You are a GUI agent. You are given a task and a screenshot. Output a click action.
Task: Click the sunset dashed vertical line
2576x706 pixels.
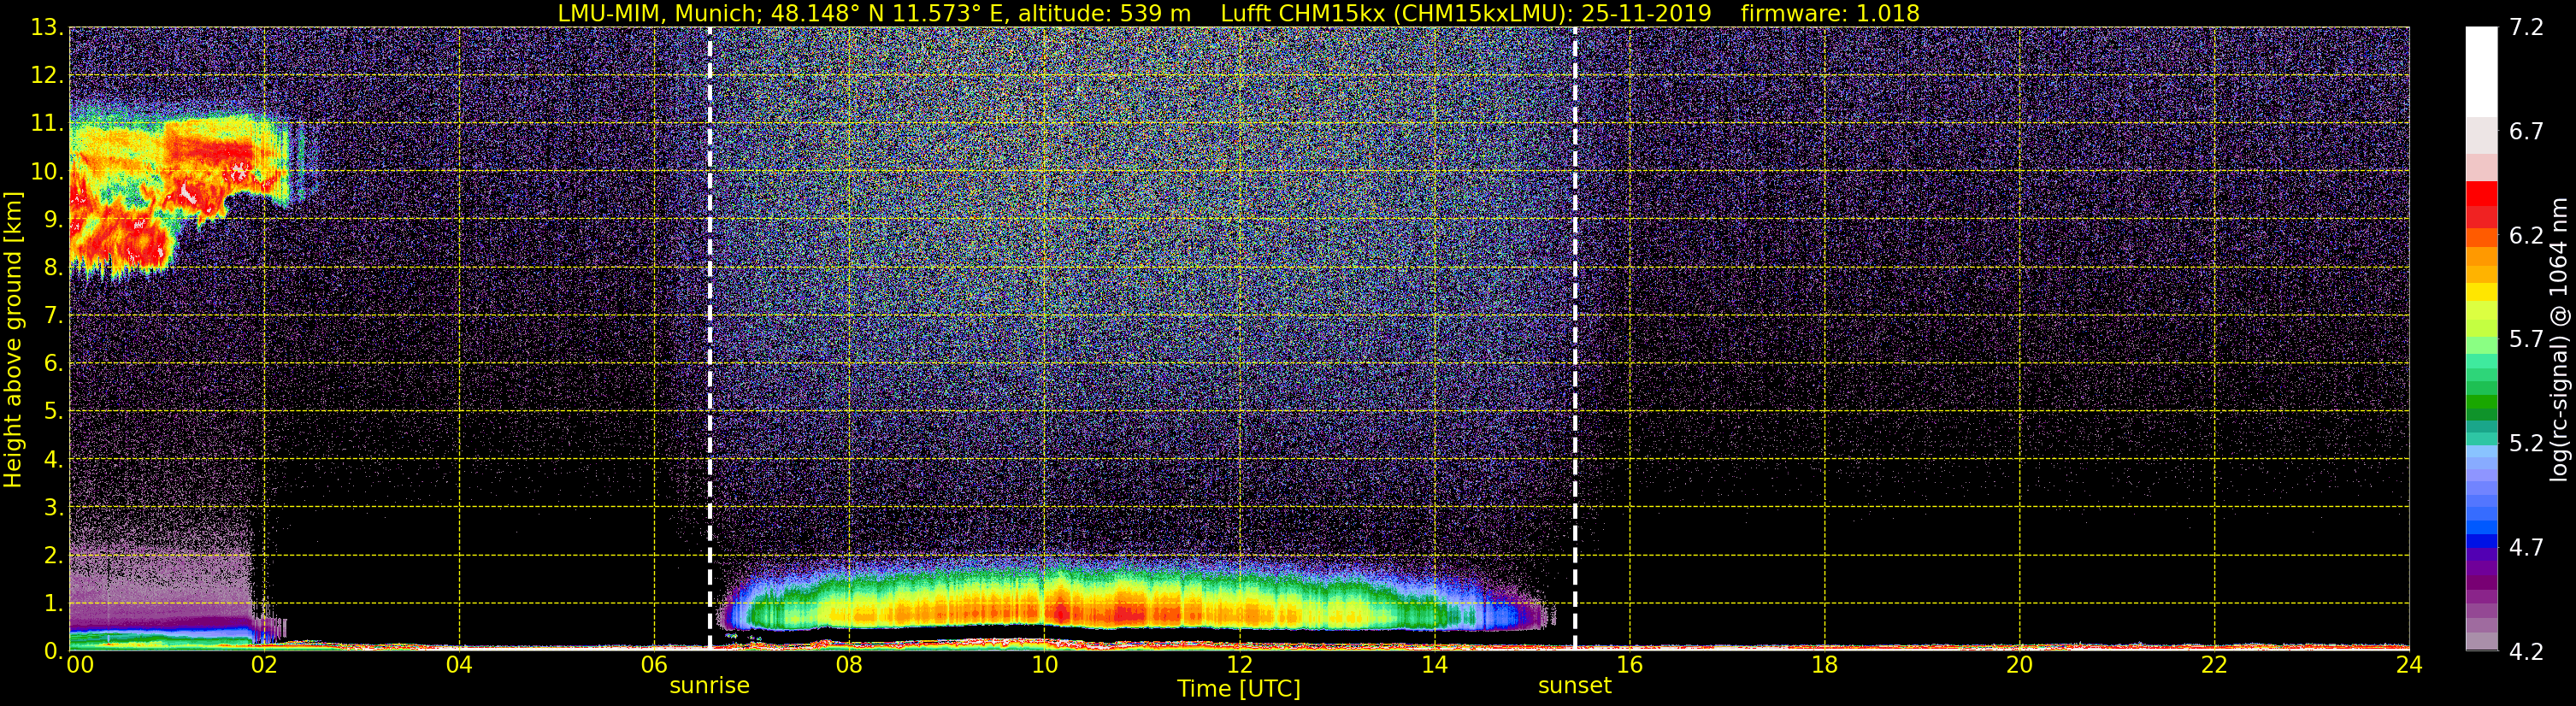coord(1575,338)
